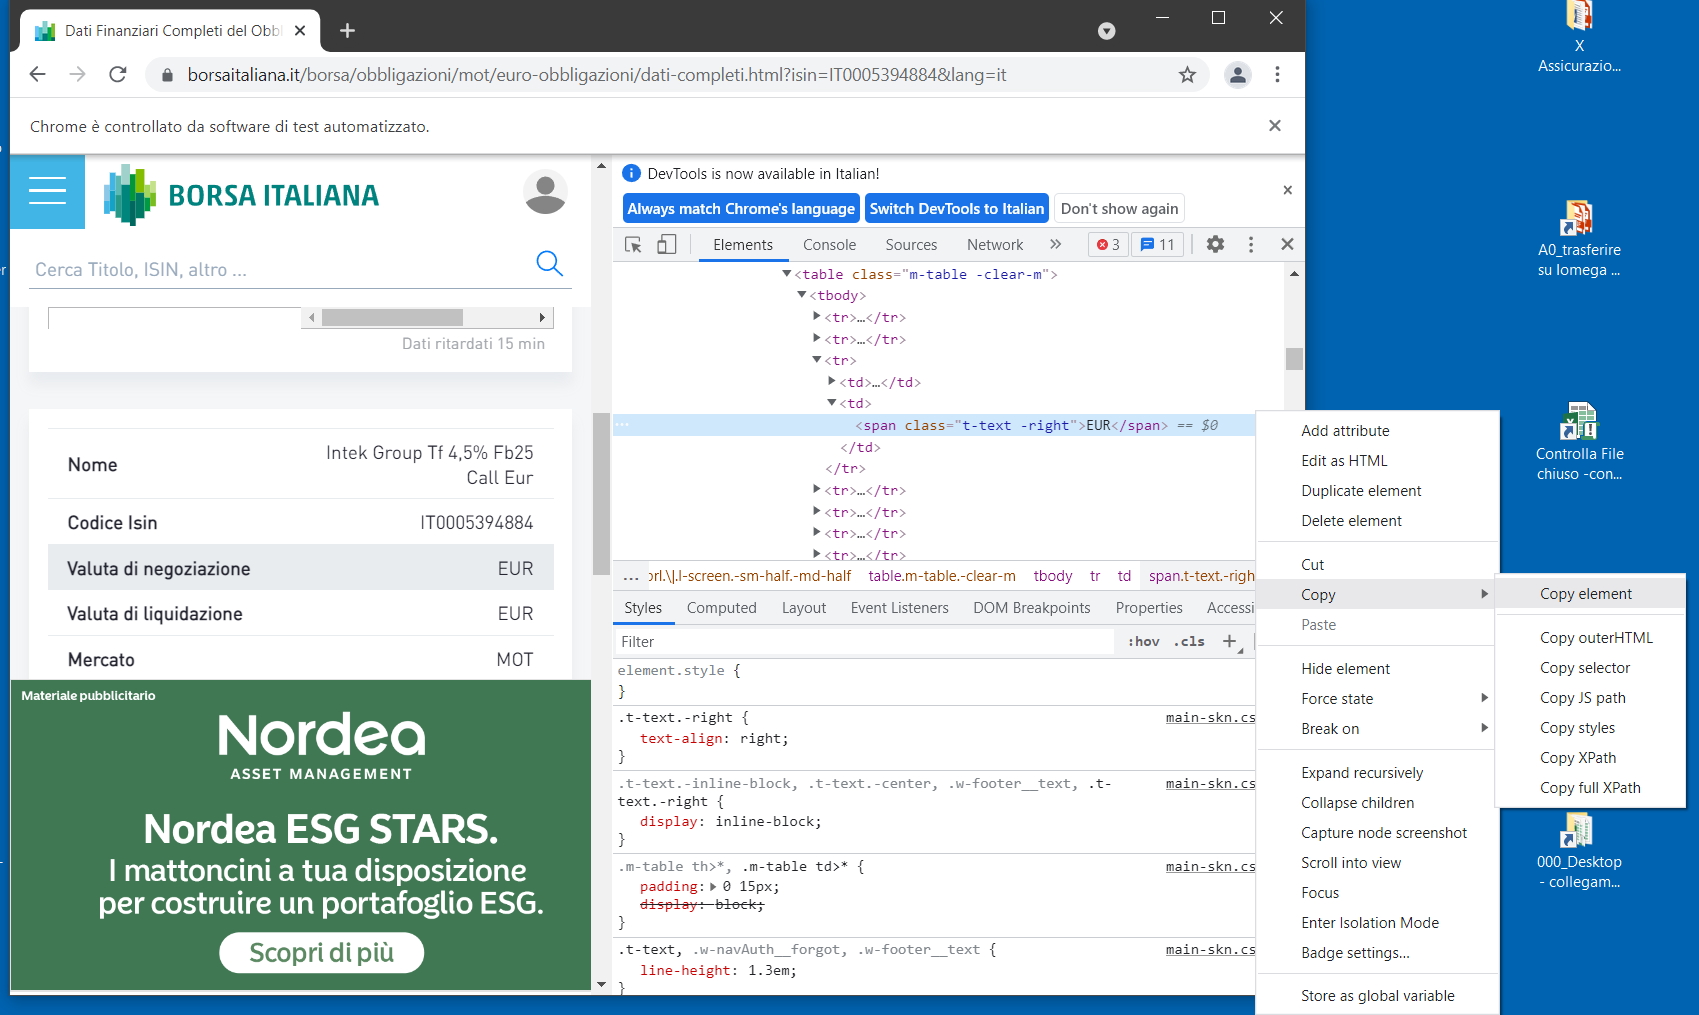This screenshot has height=1015, width=1699.
Task: Click the Elements panel vertical scrollbar thumb
Action: pos(1294,358)
